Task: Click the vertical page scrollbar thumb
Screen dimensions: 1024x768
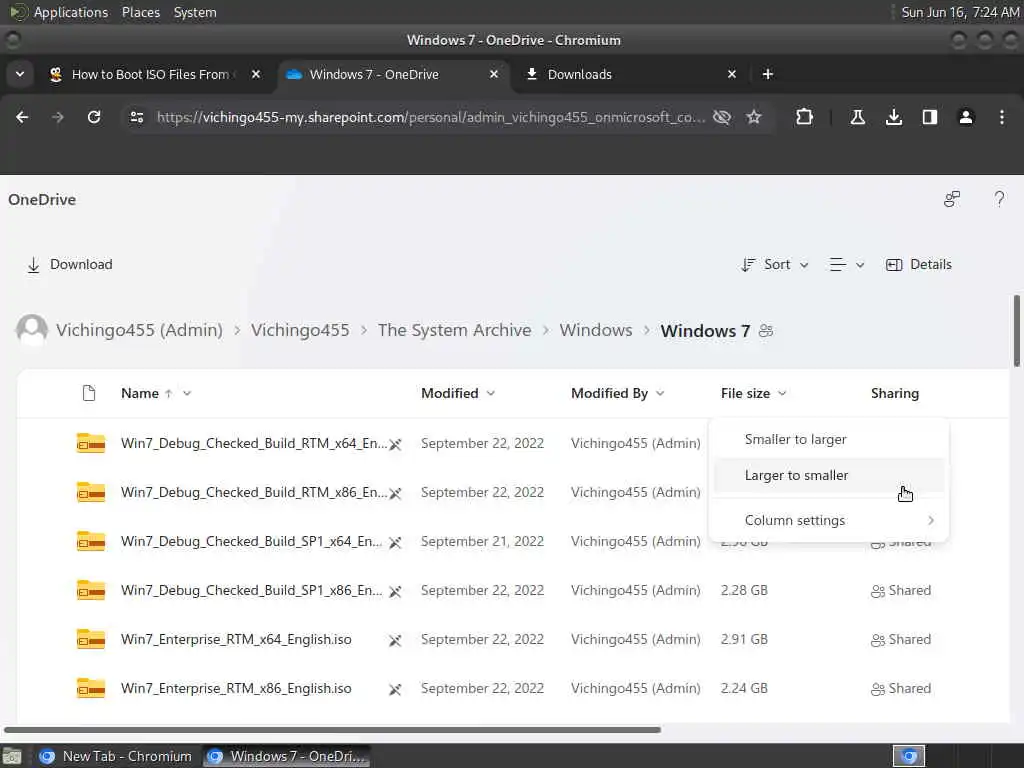Action: (1017, 331)
